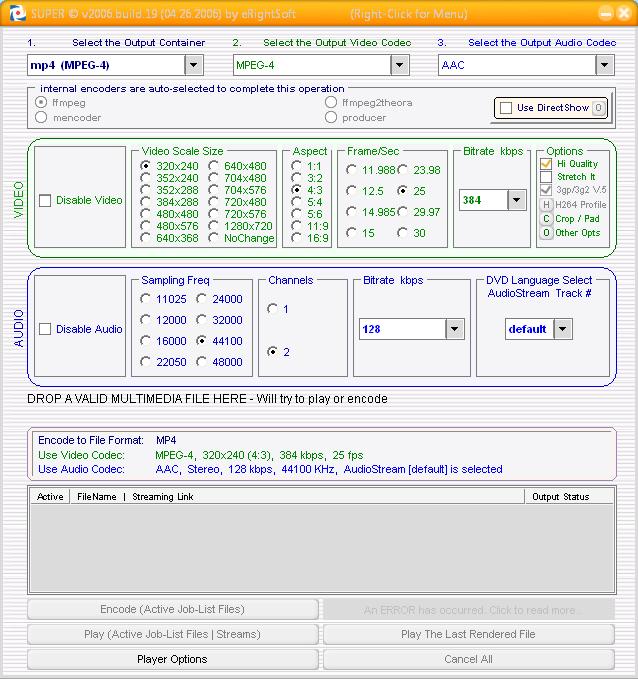Select the ffmpeg2theora encoder radio button
This screenshot has height=679, width=638.
(x=331, y=103)
